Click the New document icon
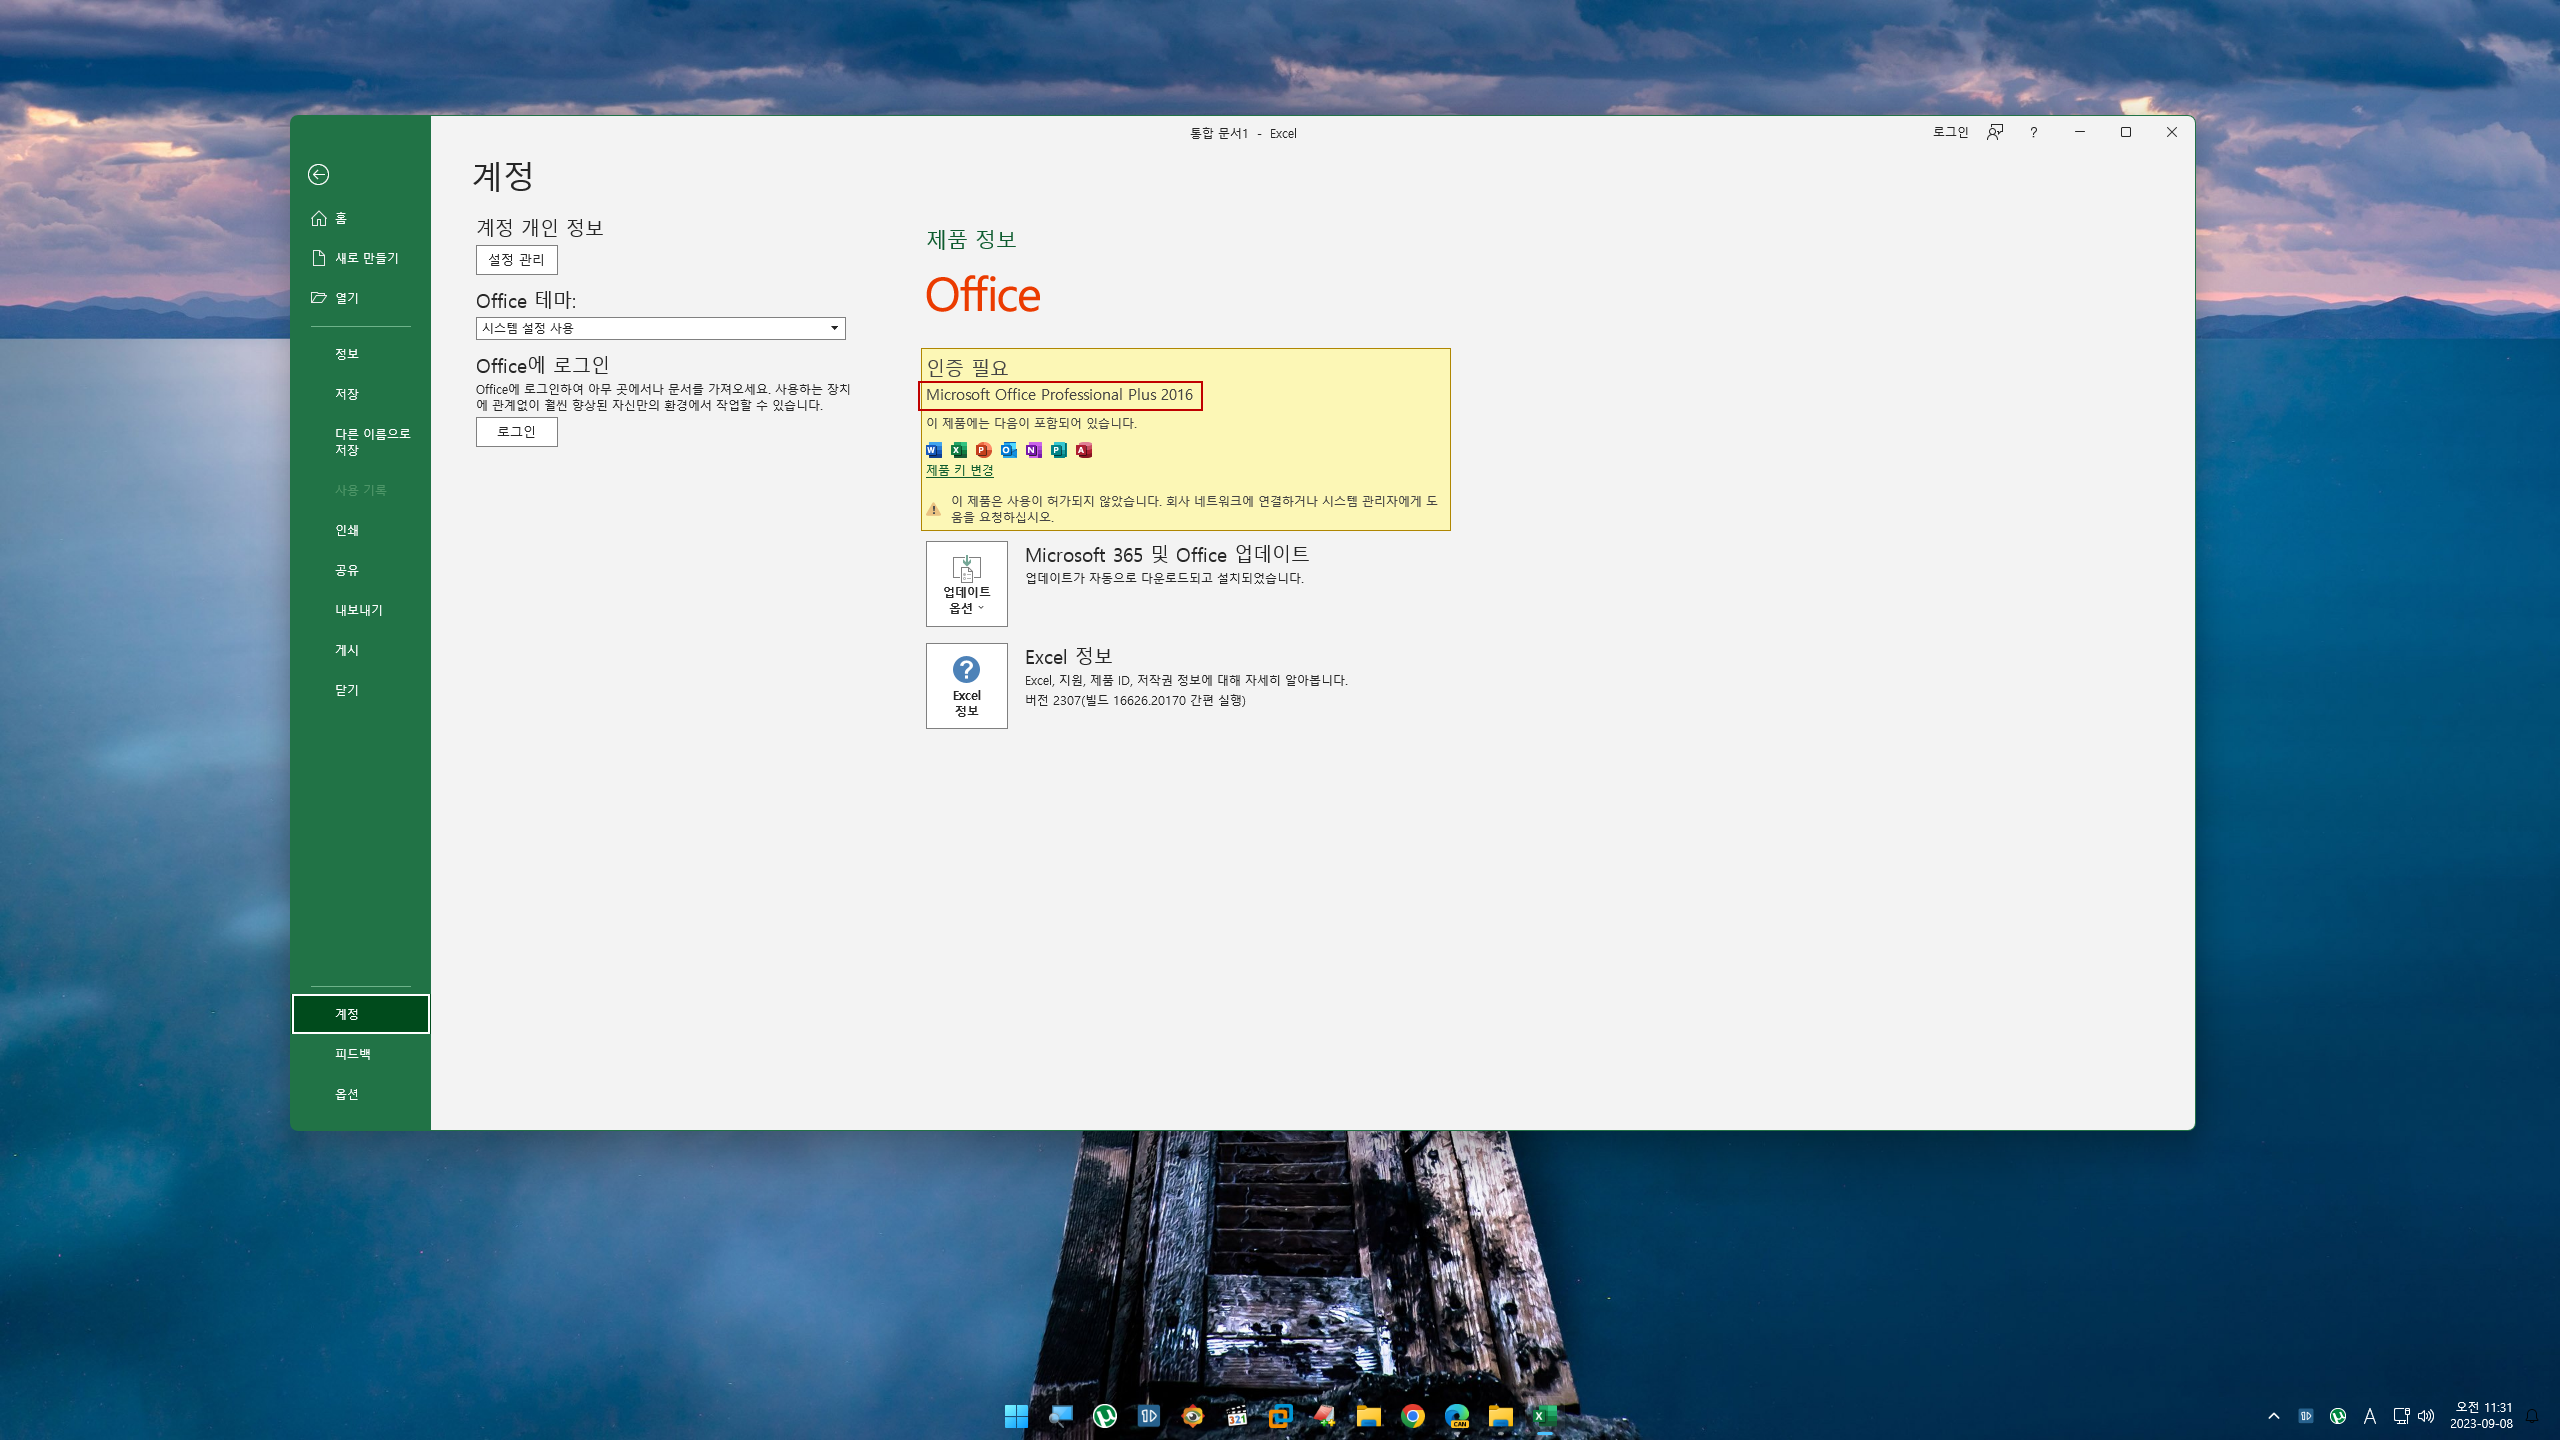2560x1440 pixels. click(x=319, y=258)
